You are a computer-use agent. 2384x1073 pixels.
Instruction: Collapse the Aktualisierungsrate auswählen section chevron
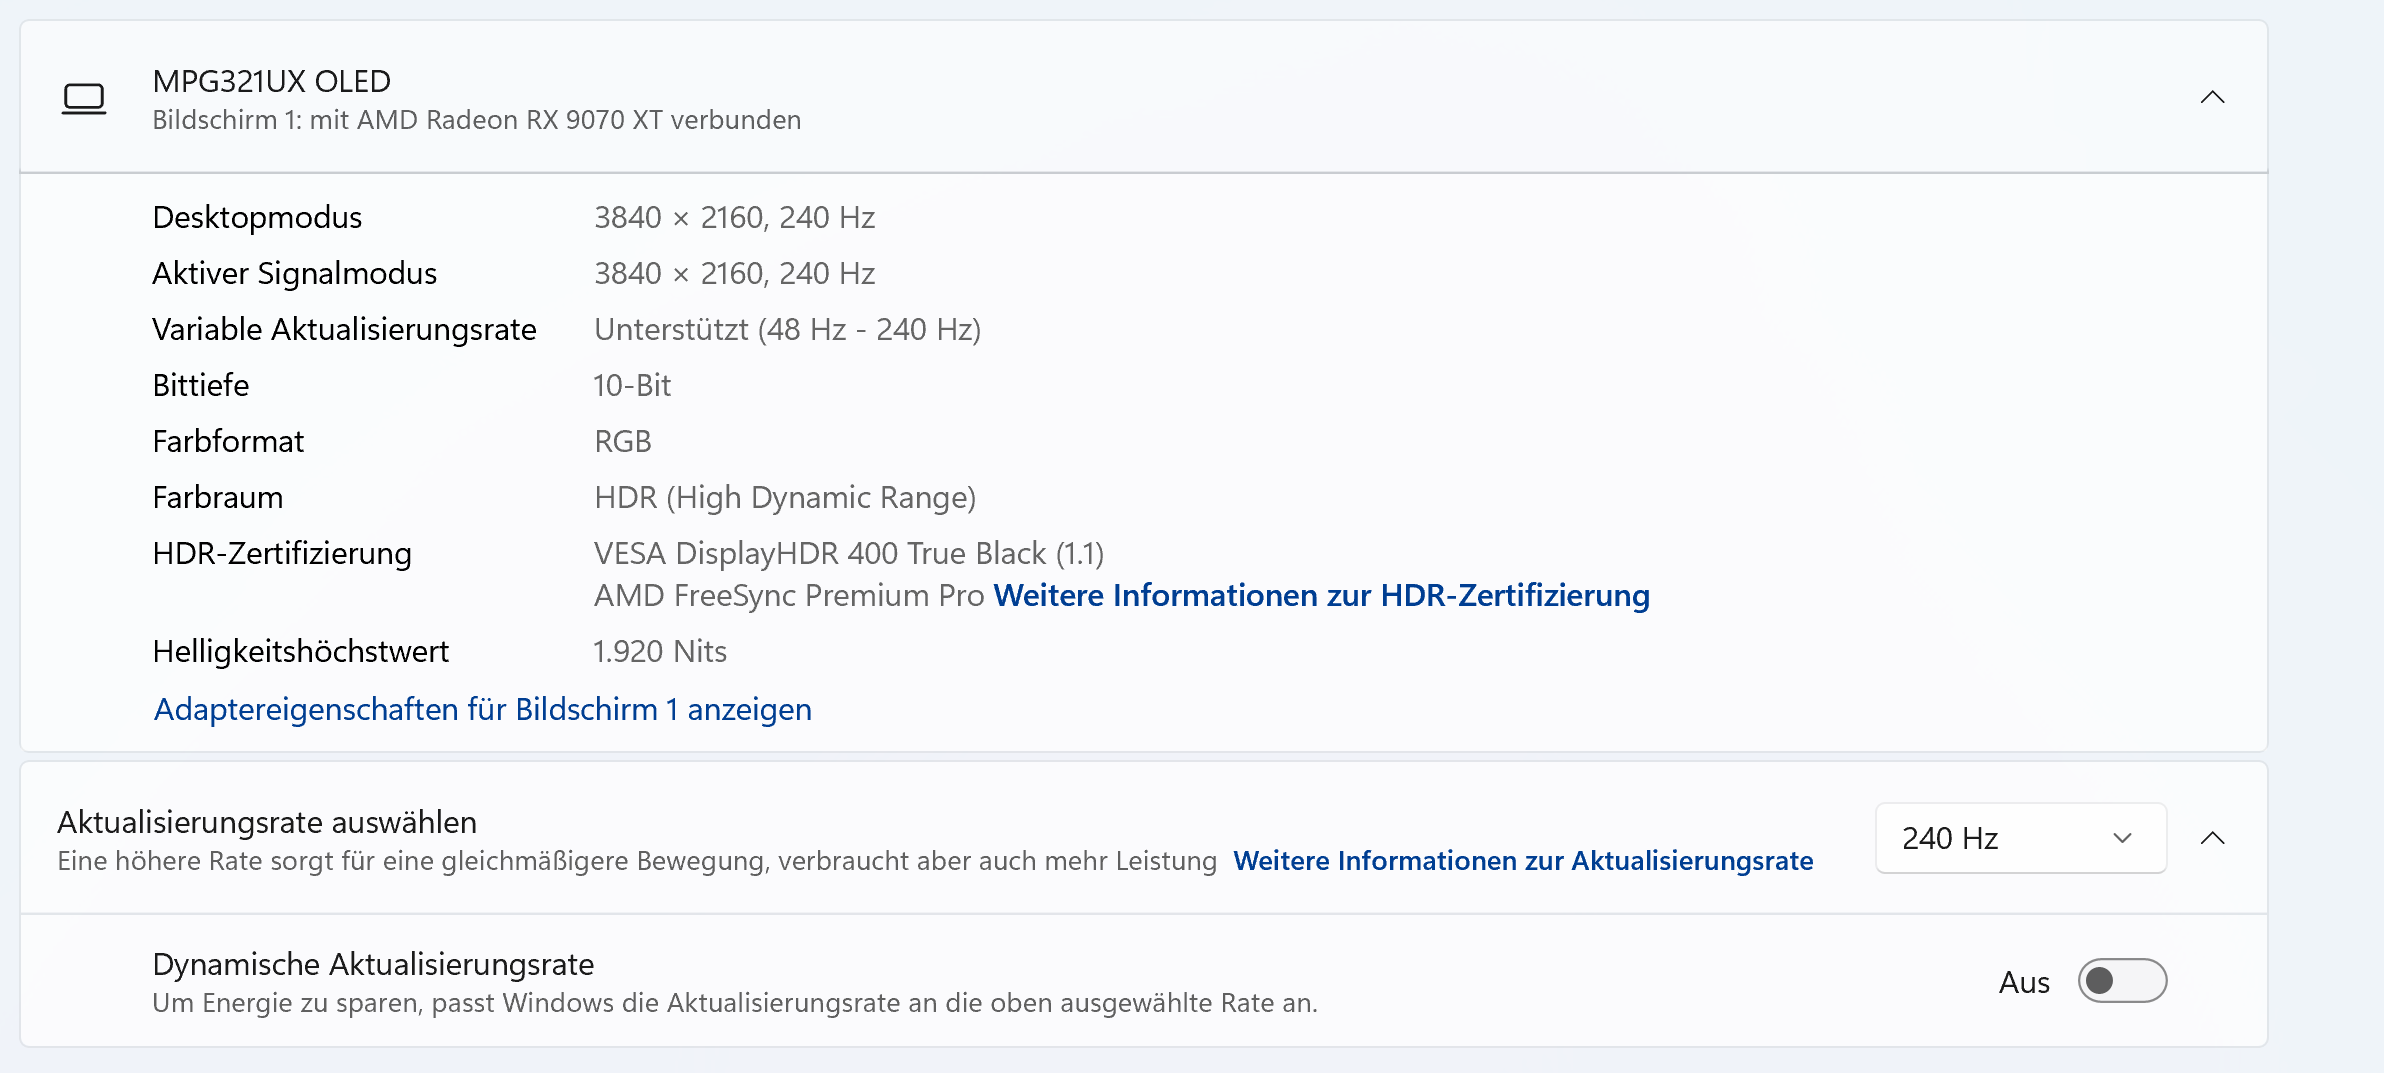[2212, 838]
